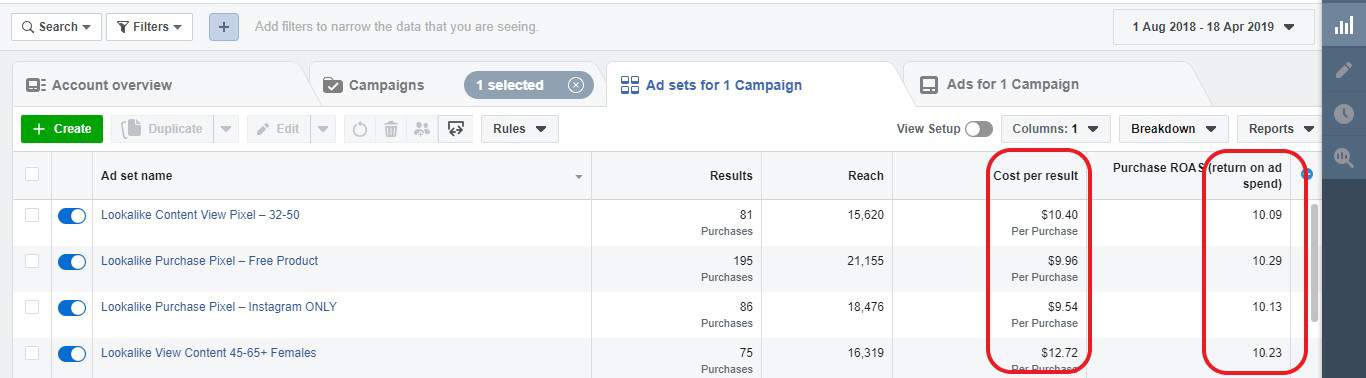Click the trash delete icon

tap(391, 129)
